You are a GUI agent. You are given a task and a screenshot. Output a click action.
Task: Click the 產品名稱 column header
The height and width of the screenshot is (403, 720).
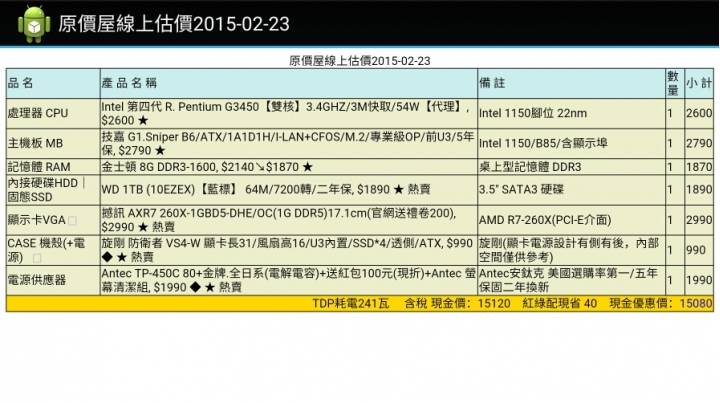[x=288, y=83]
